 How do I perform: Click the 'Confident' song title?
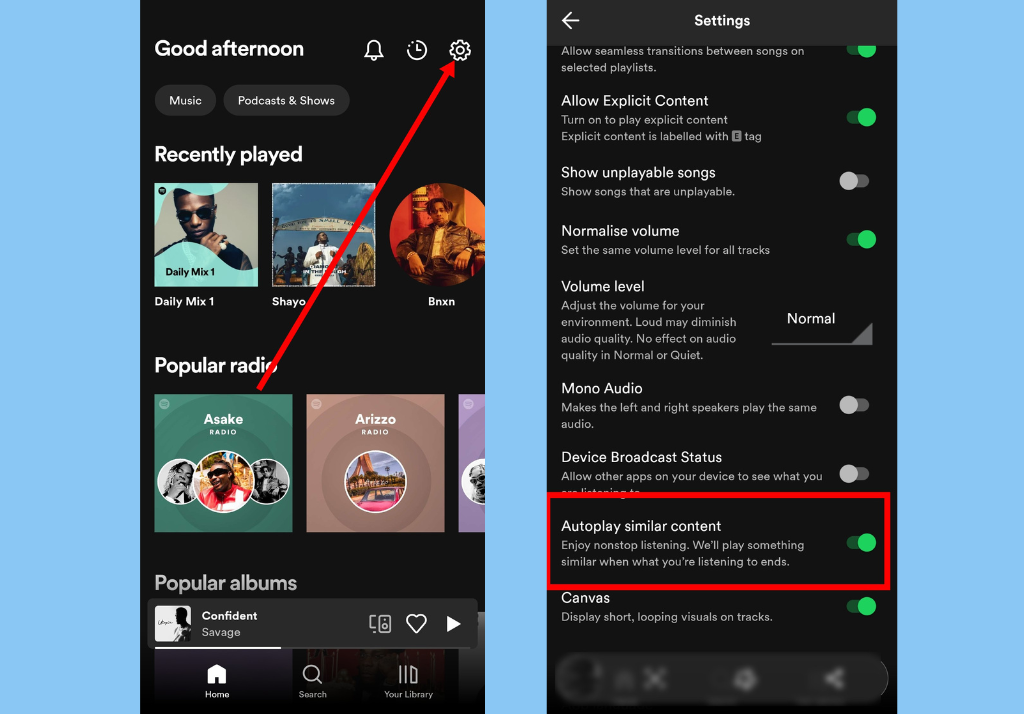229,615
